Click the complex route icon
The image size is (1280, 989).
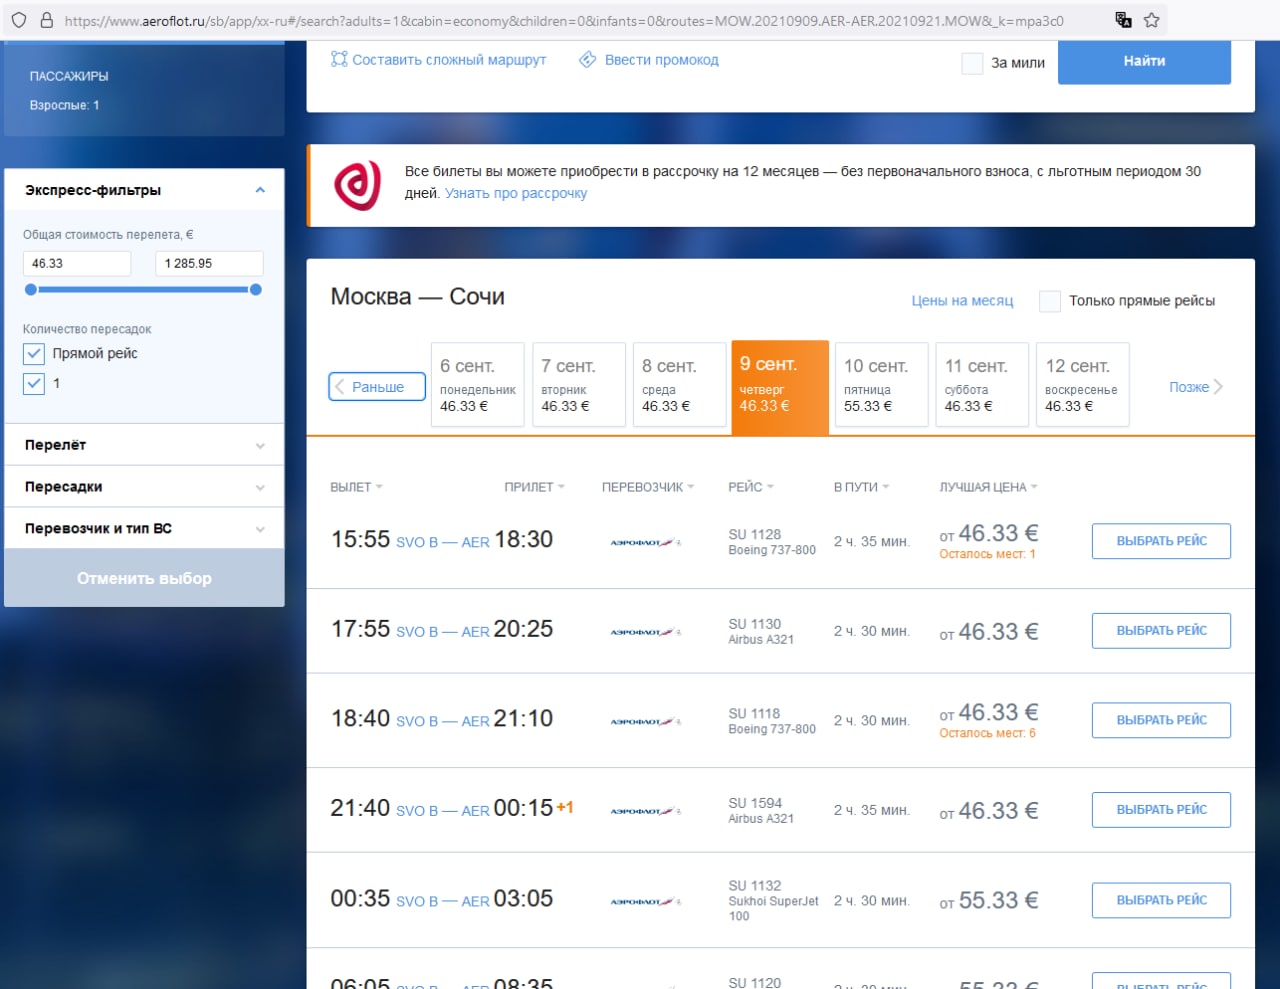tap(339, 60)
